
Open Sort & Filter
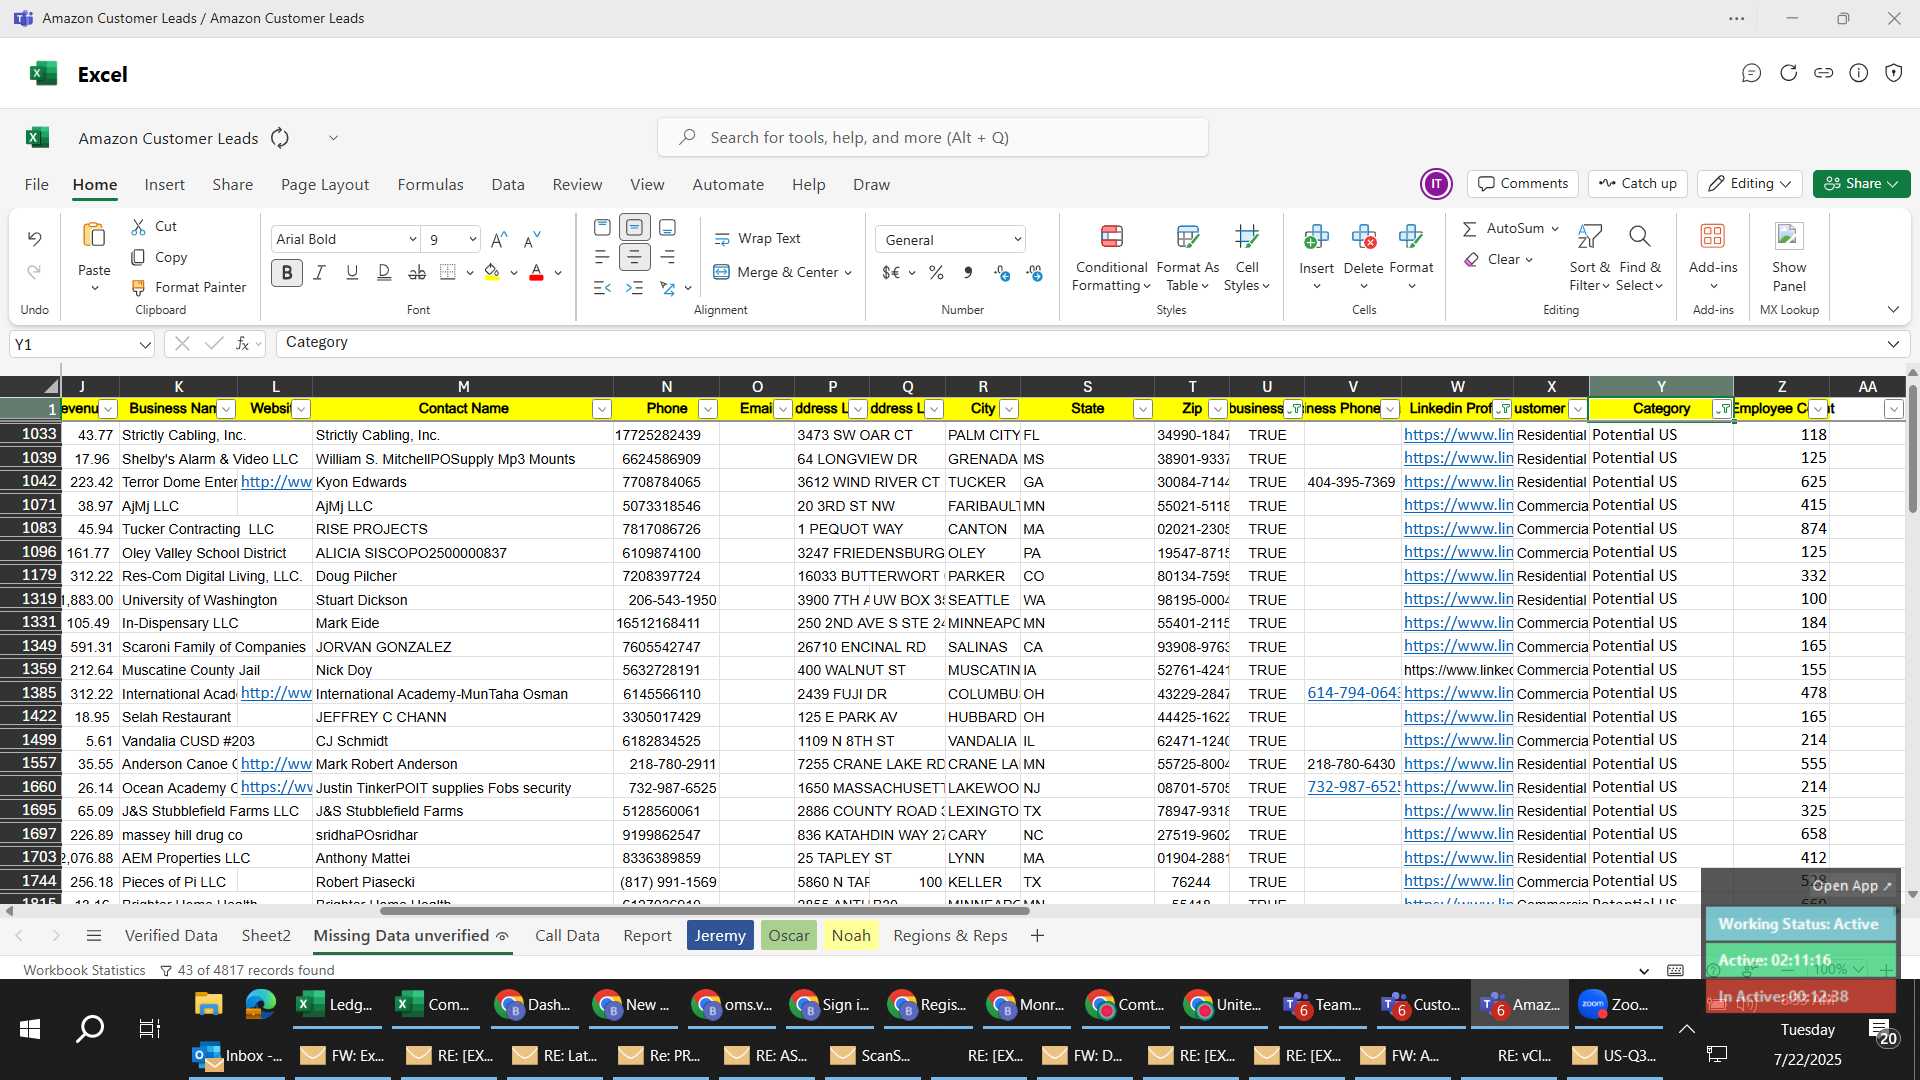pos(1589,260)
